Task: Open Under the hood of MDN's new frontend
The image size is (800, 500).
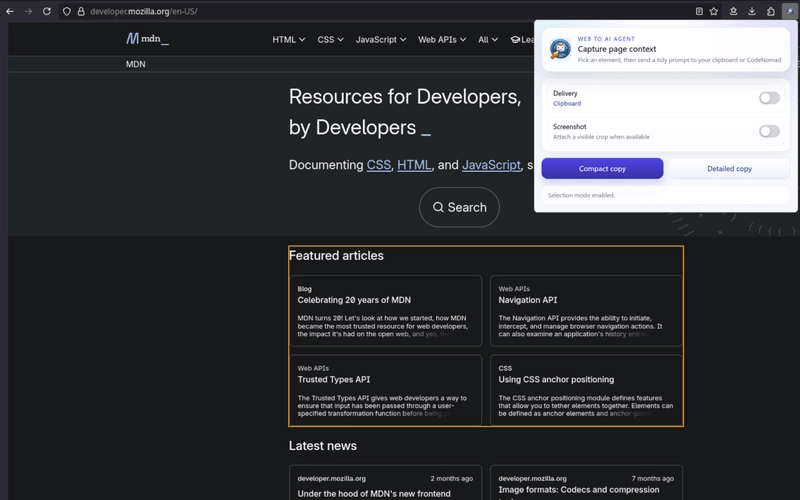Action: click(374, 493)
